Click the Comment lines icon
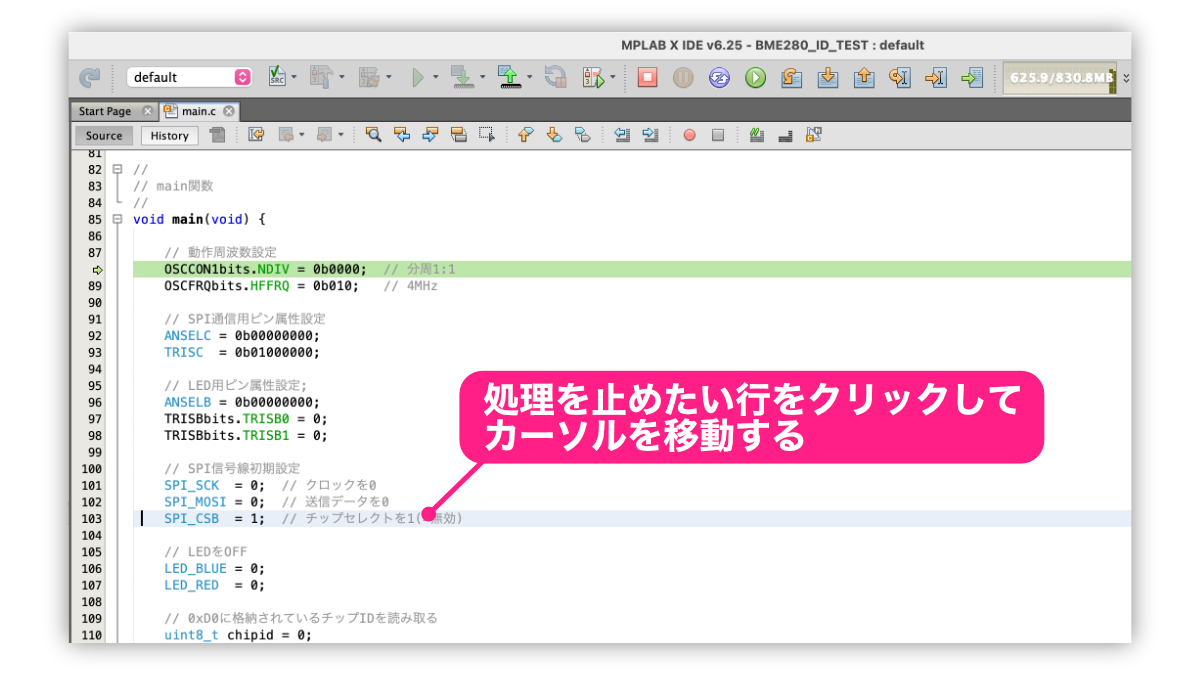Image resolution: width=1200 pixels, height=675 pixels. pos(757,135)
